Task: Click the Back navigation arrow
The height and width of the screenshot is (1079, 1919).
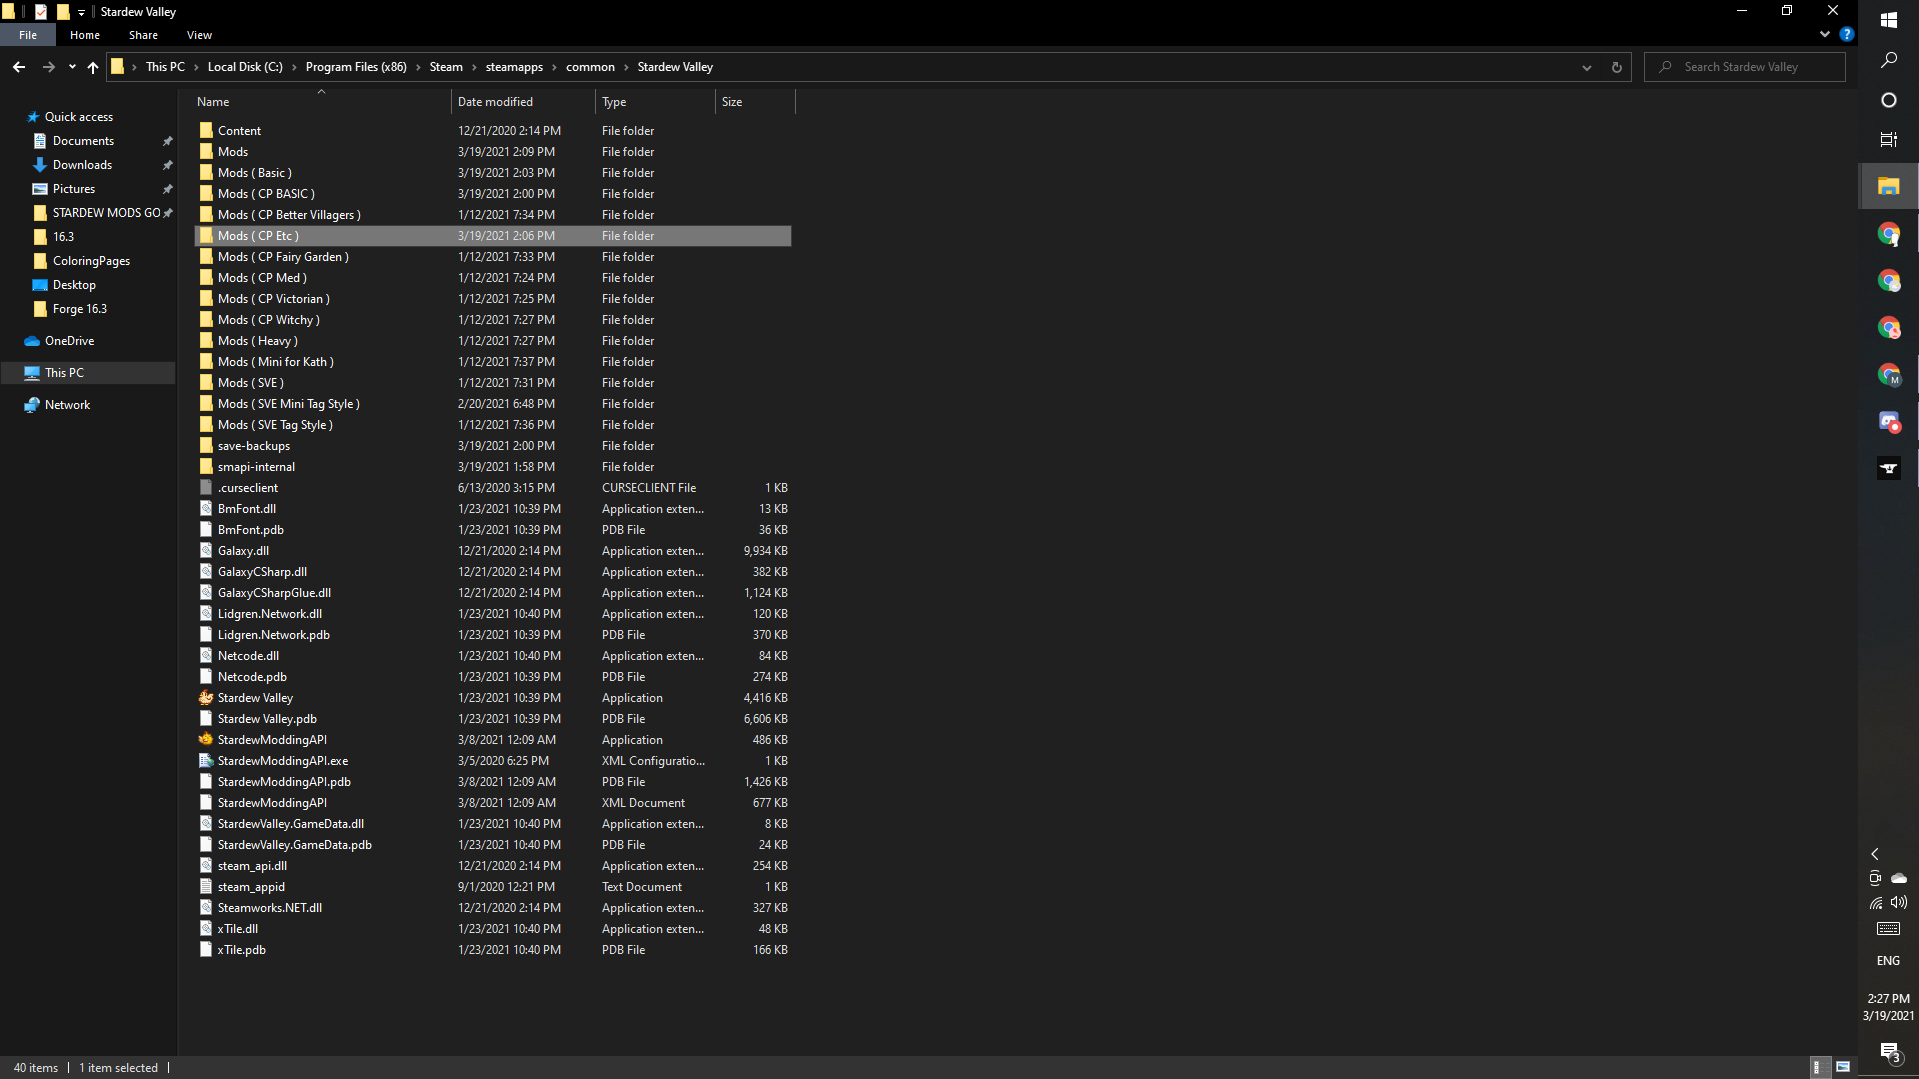Action: pyautogui.click(x=19, y=67)
